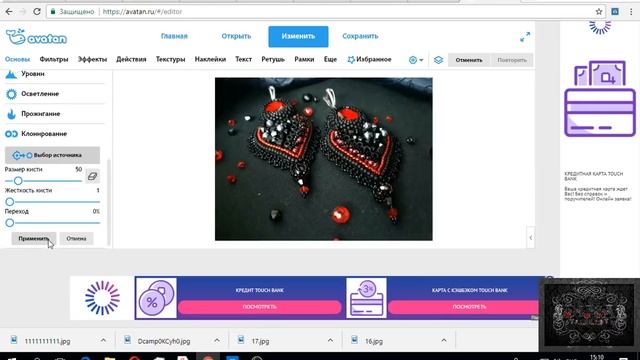
Task: Expand options for DcampOKCyh0.jpg download
Action: pyautogui.click(x=217, y=340)
